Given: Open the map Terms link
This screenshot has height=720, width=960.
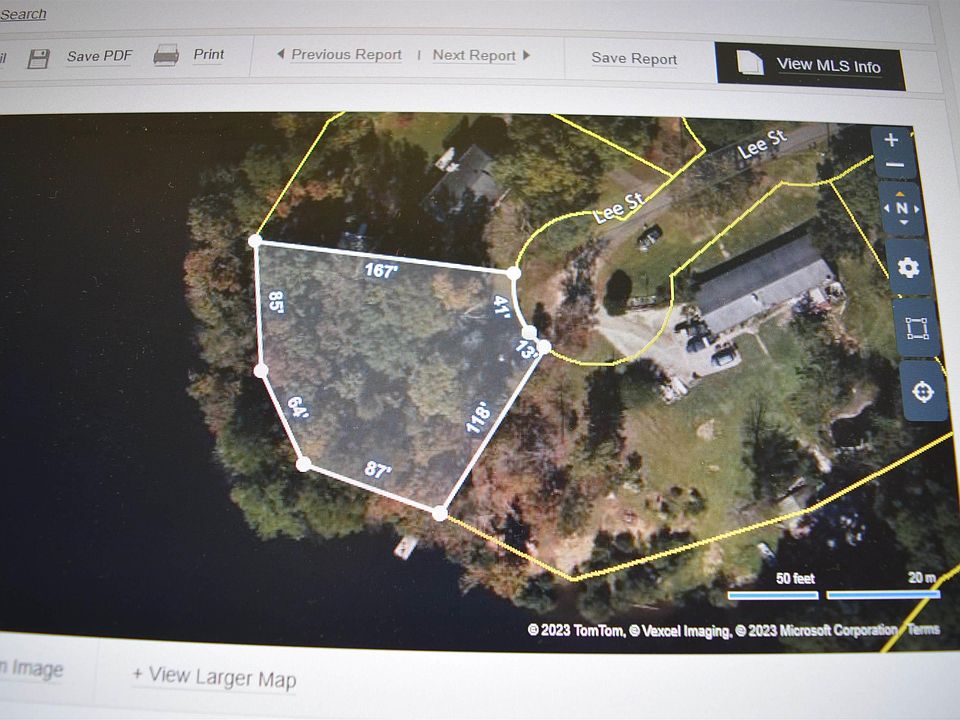Looking at the screenshot, I should (x=923, y=629).
